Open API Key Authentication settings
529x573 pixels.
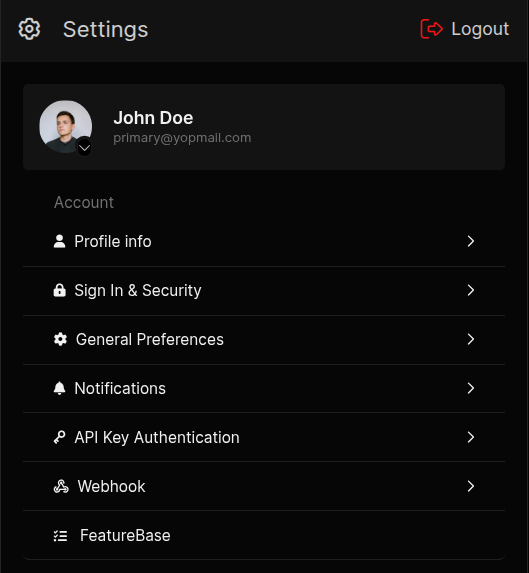(264, 437)
